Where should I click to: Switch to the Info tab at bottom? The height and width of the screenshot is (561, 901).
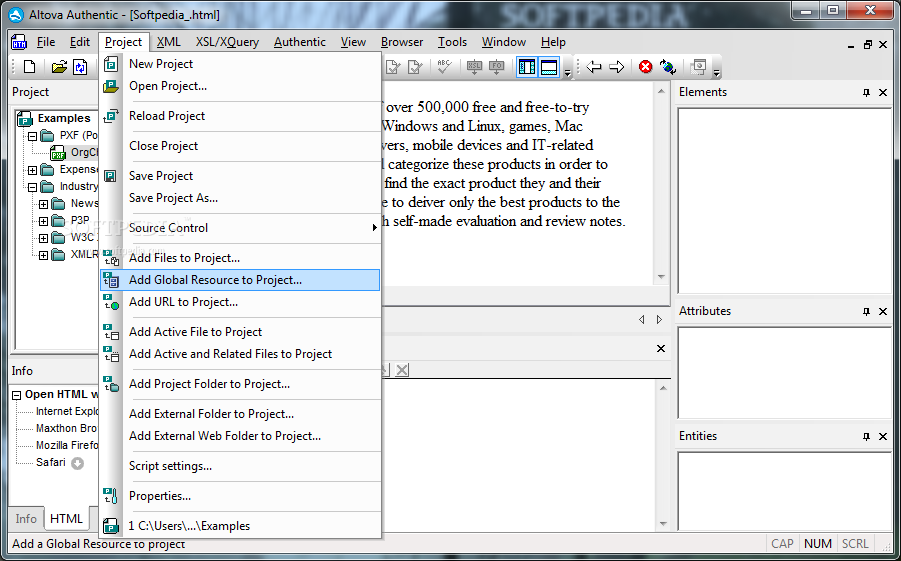point(26,518)
